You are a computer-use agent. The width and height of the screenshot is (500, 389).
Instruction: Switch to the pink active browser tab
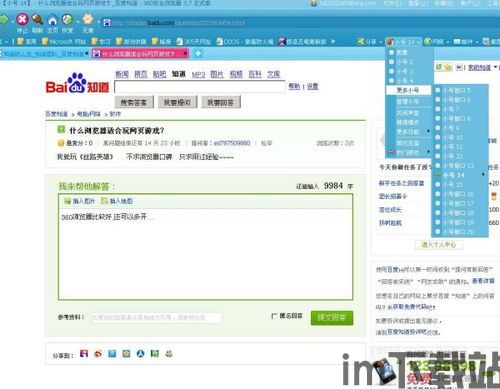(x=140, y=54)
